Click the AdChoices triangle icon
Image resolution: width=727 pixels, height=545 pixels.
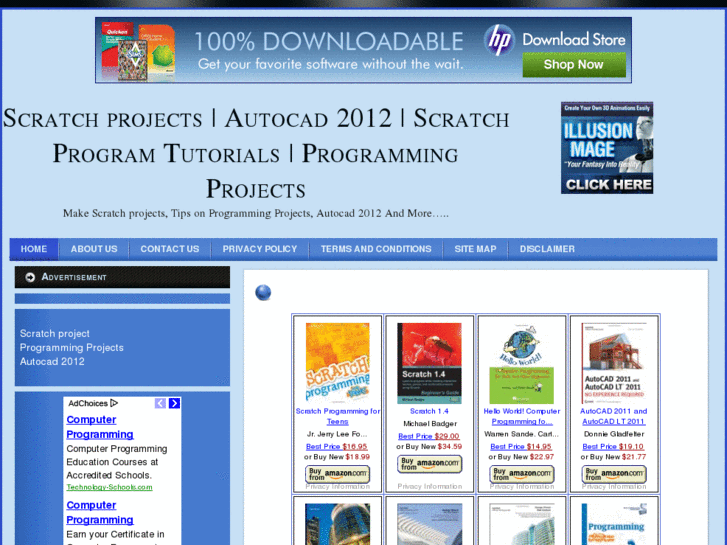pos(114,403)
